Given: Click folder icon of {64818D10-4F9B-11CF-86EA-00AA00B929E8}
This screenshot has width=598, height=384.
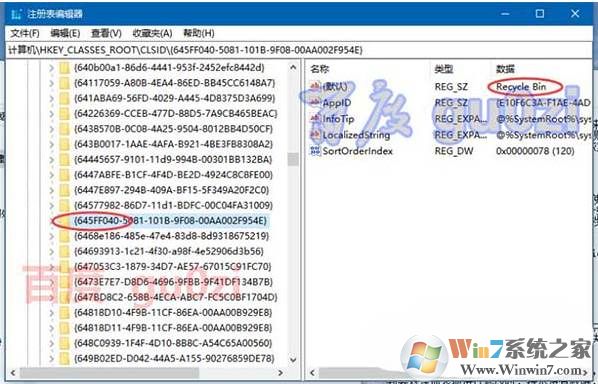Looking at the screenshot, I should pos(64,313).
